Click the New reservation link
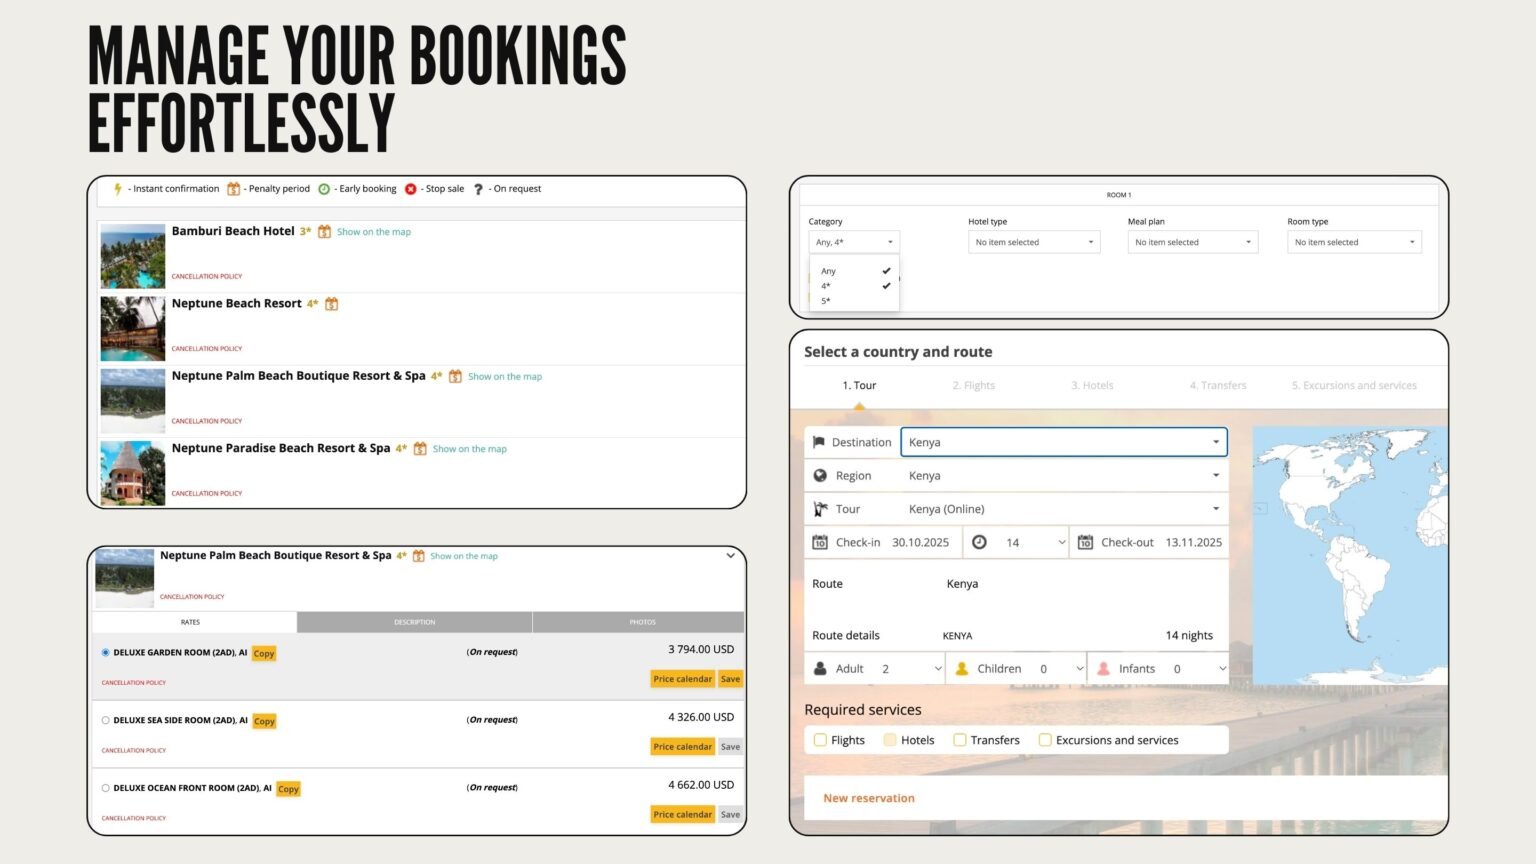This screenshot has width=1536, height=864. click(x=868, y=798)
